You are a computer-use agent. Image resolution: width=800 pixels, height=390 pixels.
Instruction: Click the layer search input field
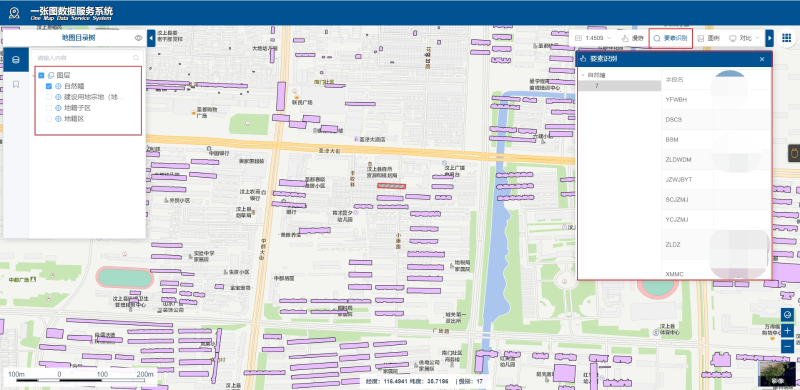(x=82, y=58)
